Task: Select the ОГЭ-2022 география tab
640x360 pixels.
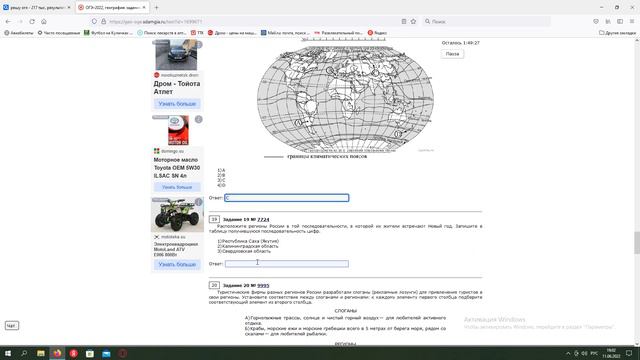Action: (x=111, y=7)
